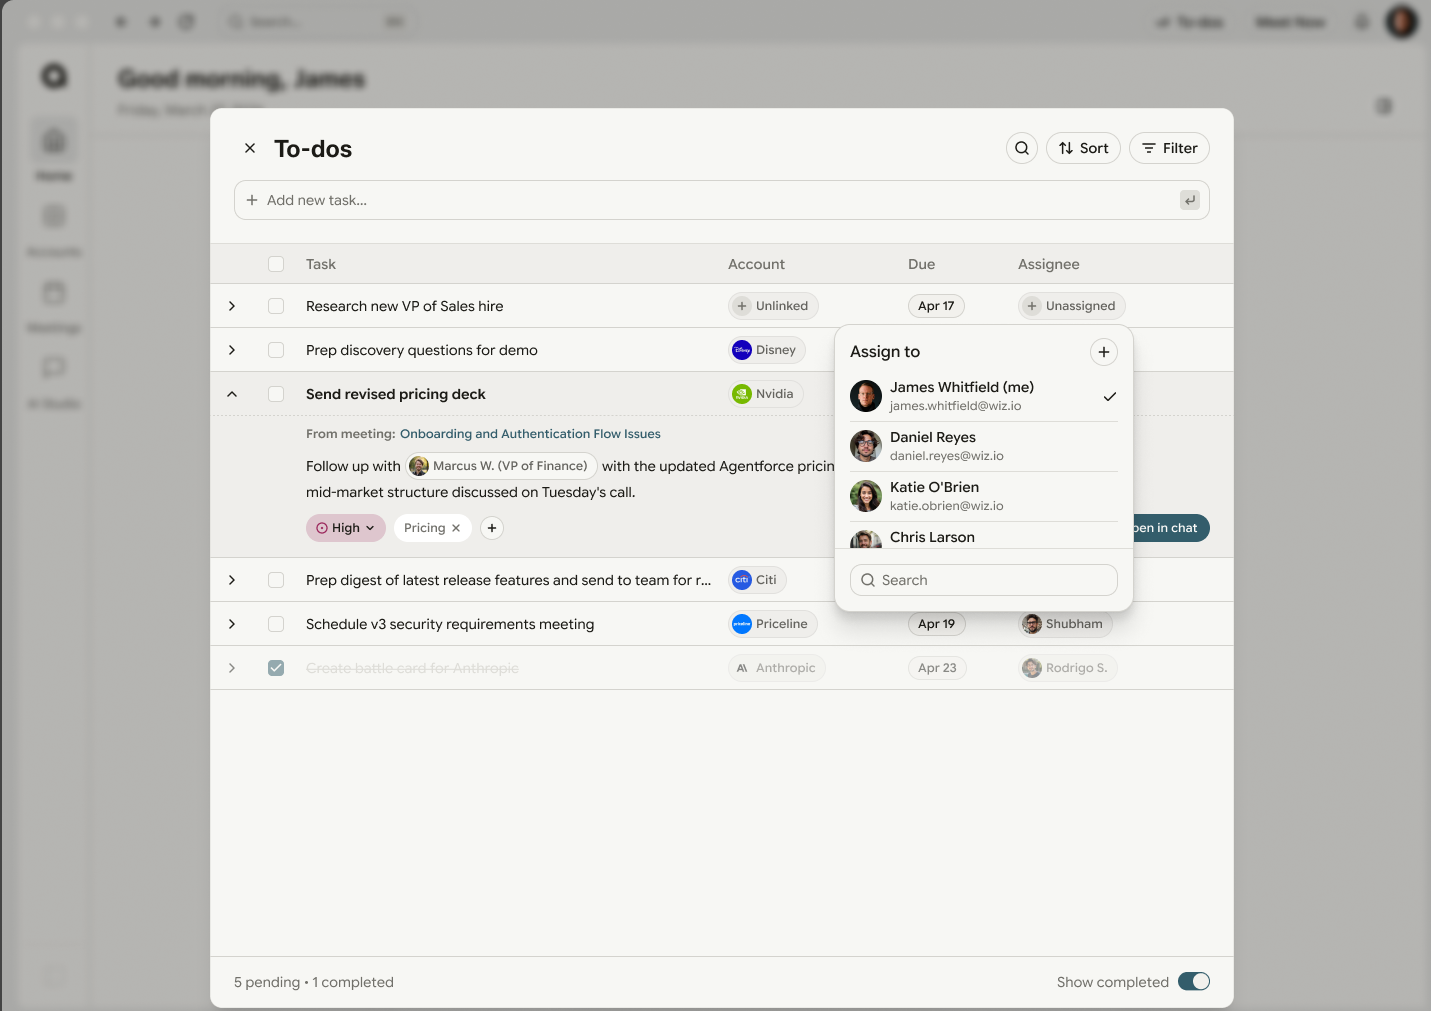Click the Task column header
1431x1011 pixels.
point(321,264)
